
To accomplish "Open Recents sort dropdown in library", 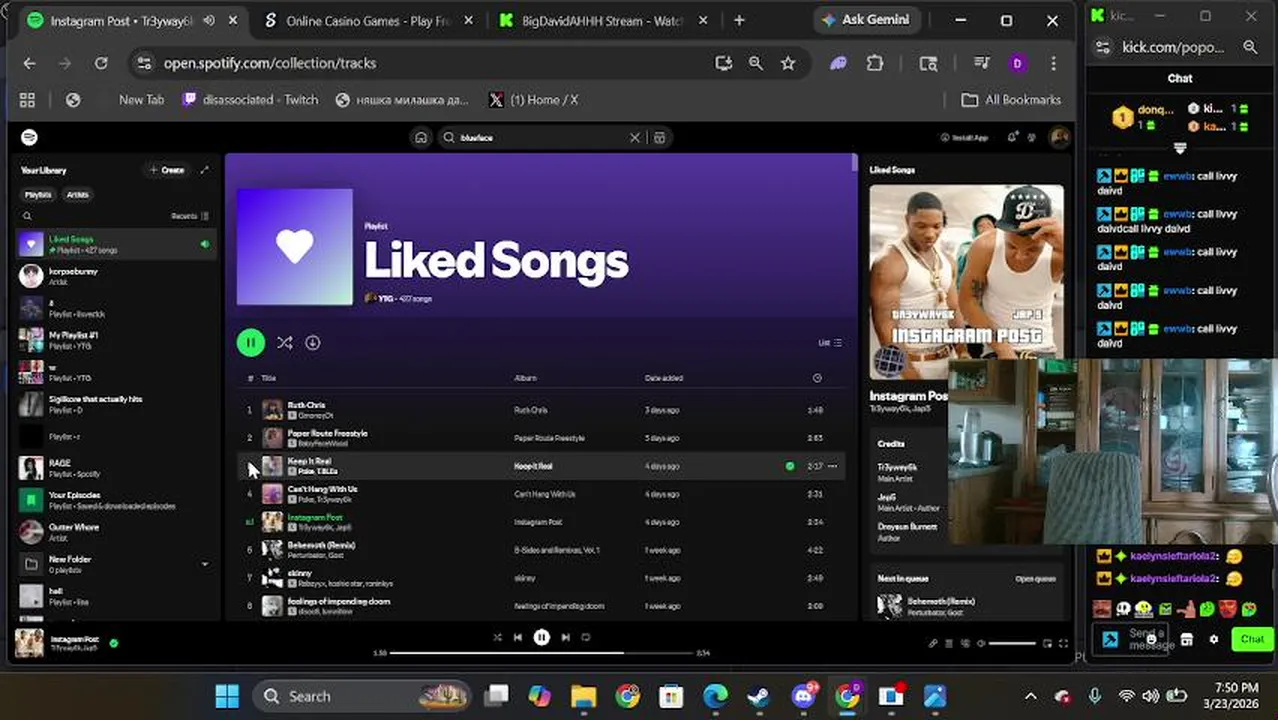I will pyautogui.click(x=190, y=216).
